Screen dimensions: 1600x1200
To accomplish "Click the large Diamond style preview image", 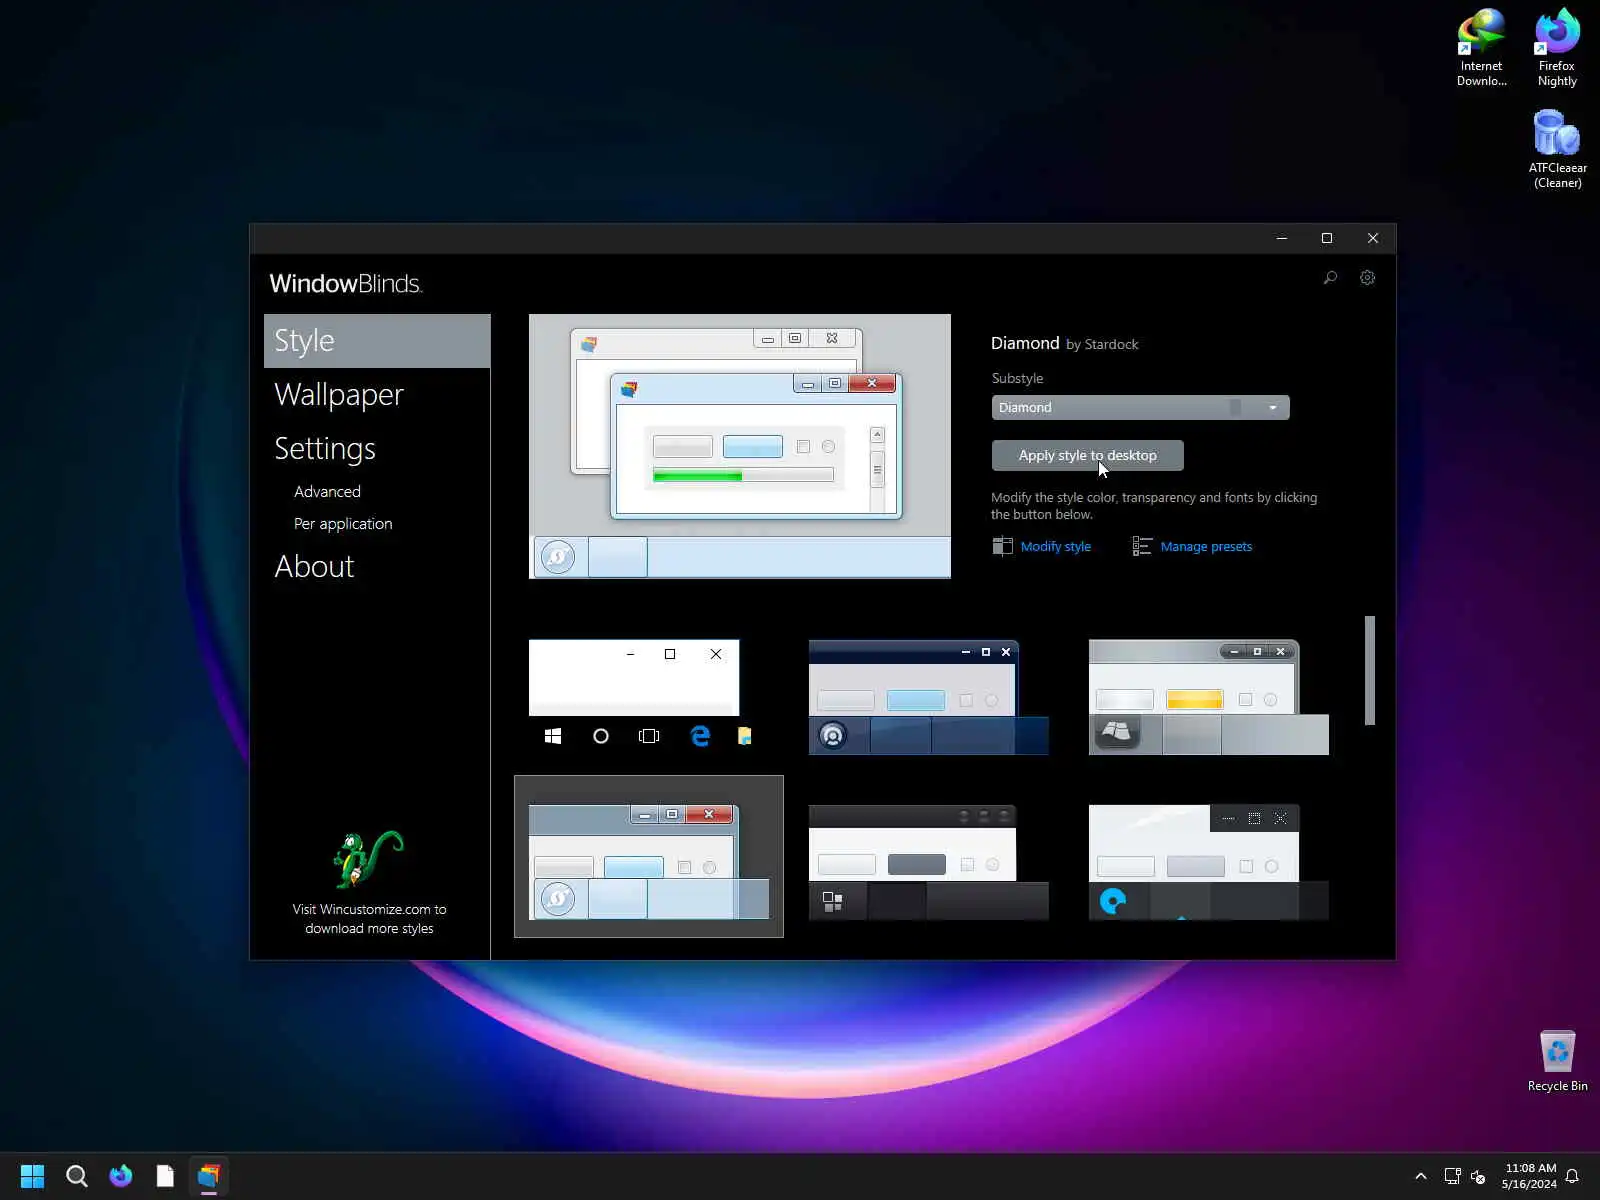I will (x=740, y=446).
